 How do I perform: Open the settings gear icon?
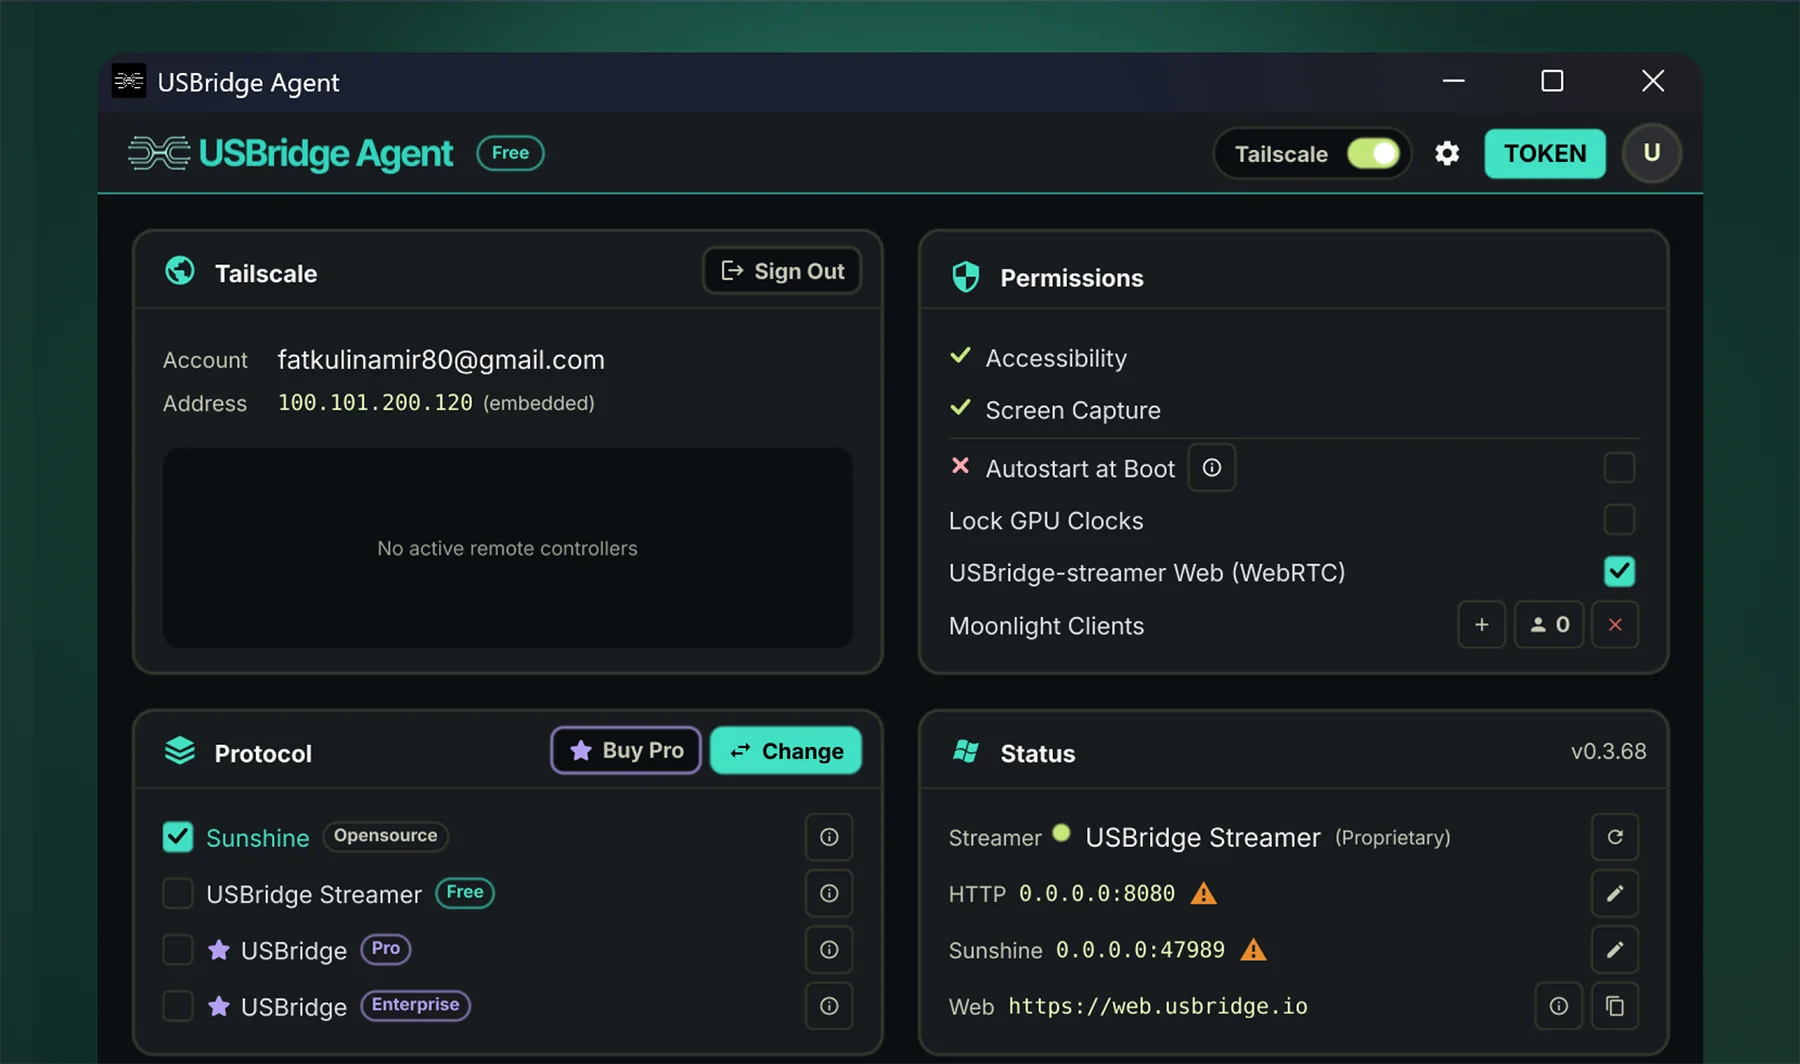tap(1447, 153)
